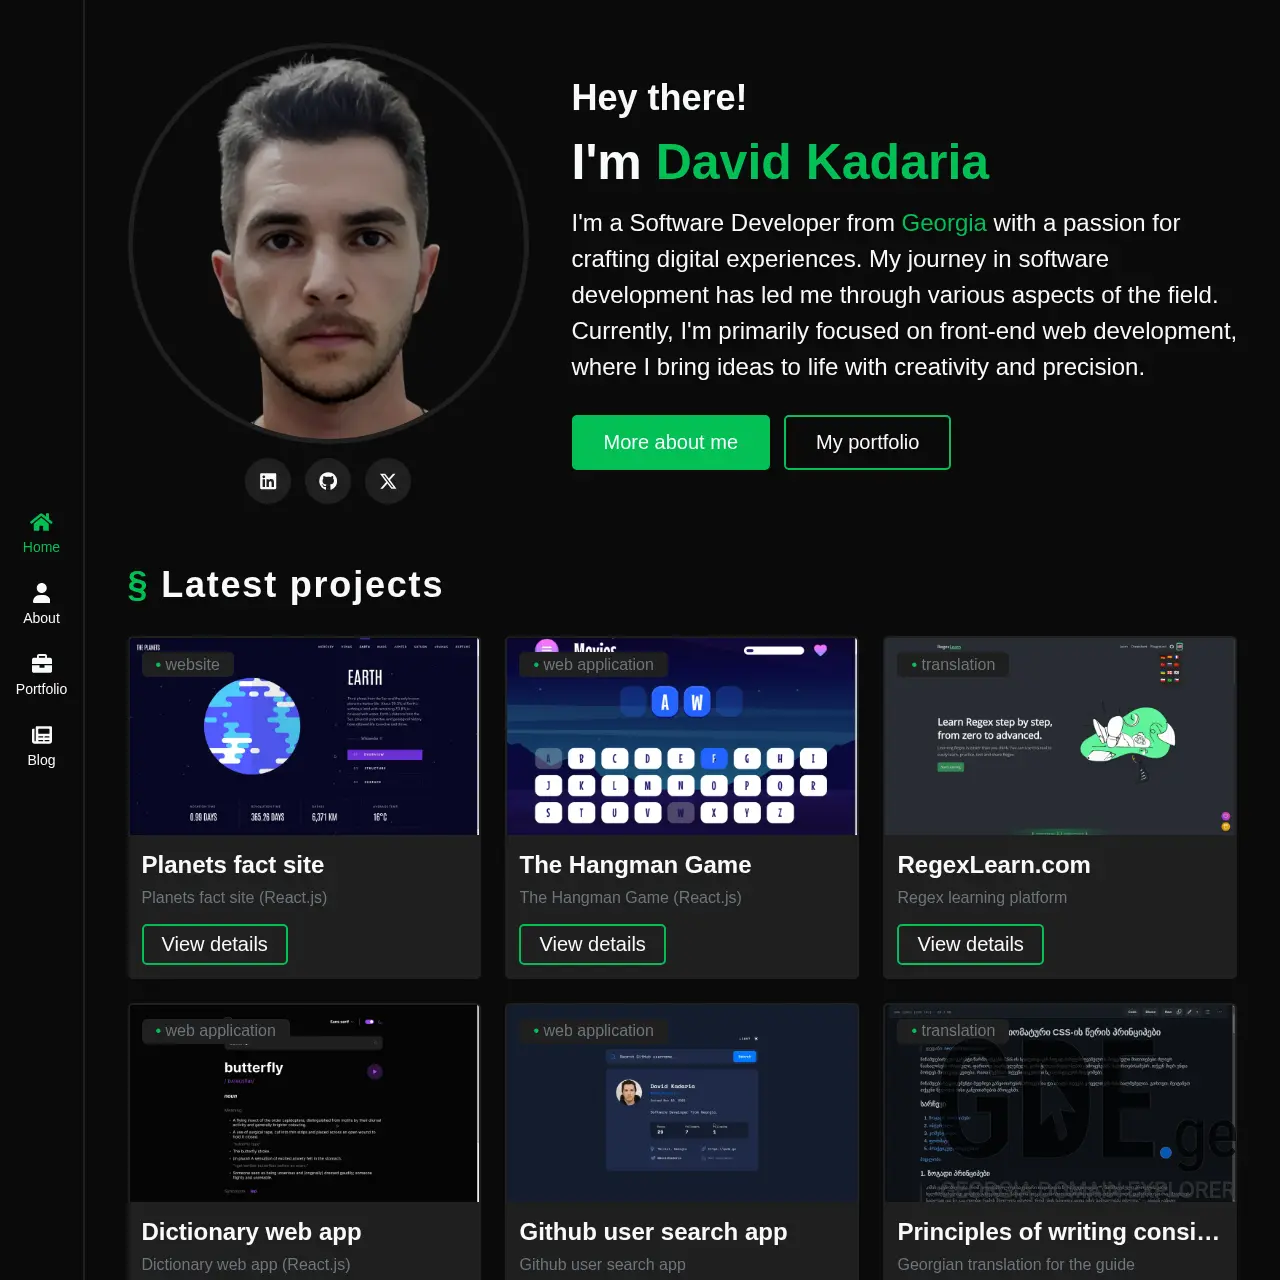Follow the Georgia link in the intro
Image resolution: width=1280 pixels, height=1280 pixels.
click(944, 223)
